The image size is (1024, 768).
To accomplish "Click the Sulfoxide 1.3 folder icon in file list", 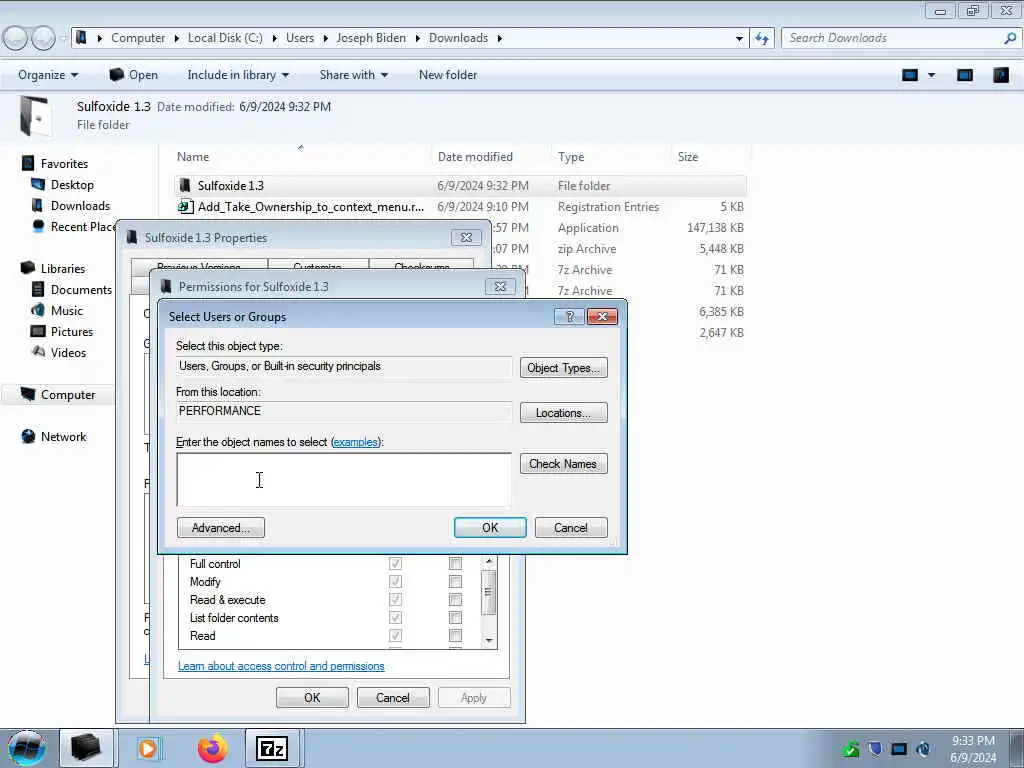I will click(185, 185).
